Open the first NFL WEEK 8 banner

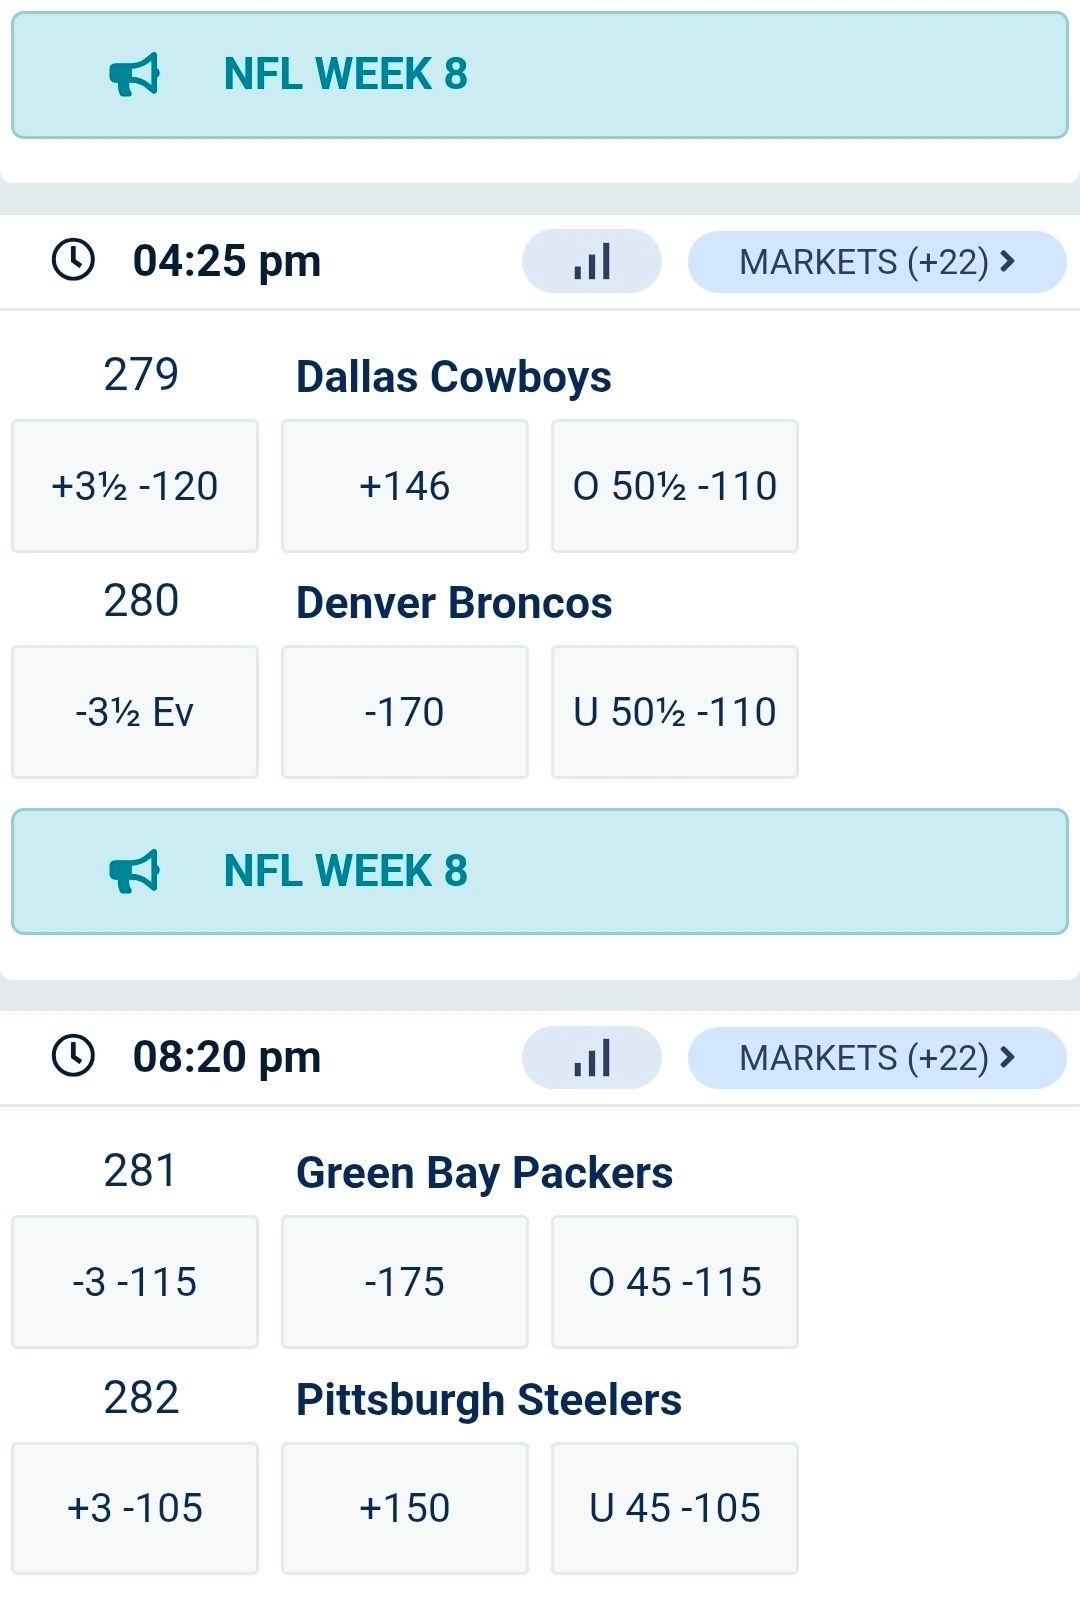[540, 75]
